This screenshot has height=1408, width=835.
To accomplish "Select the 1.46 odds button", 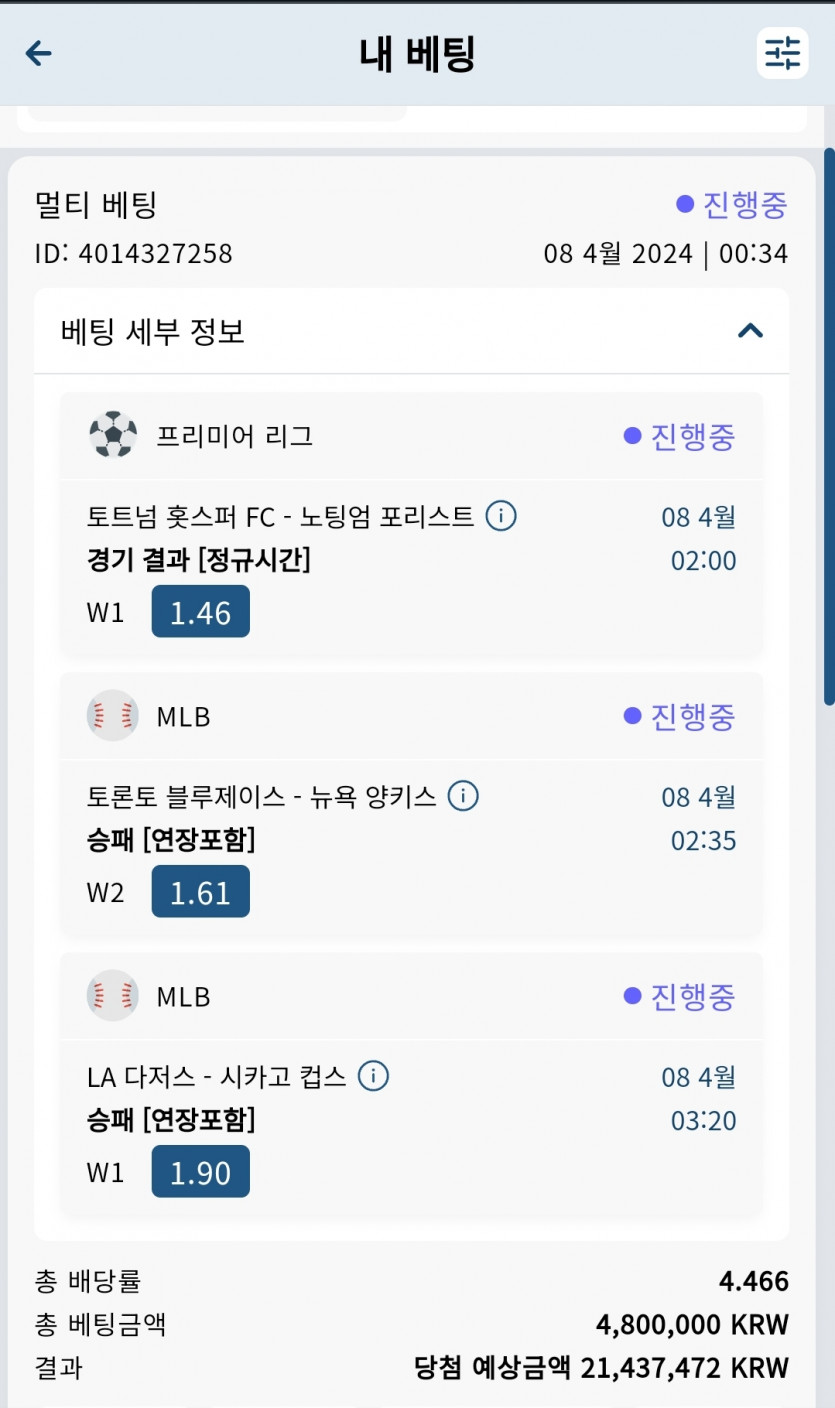I will point(201,612).
